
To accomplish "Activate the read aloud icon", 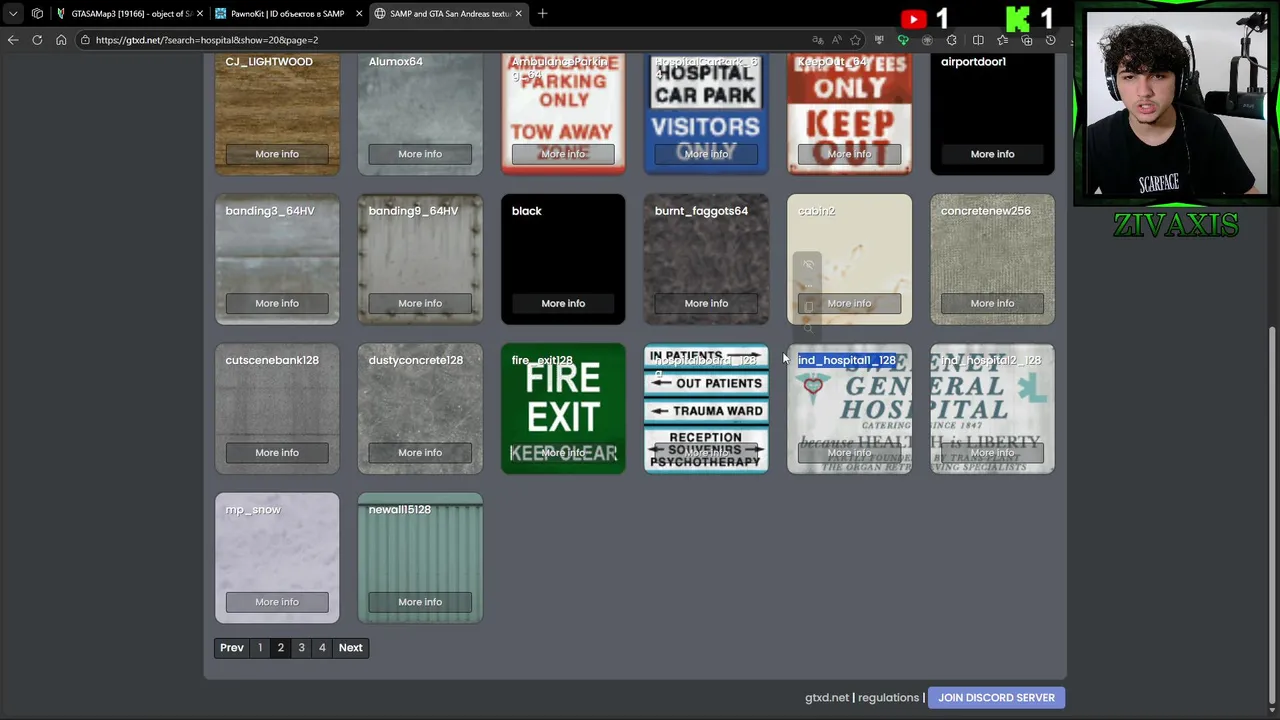I will coord(837,40).
